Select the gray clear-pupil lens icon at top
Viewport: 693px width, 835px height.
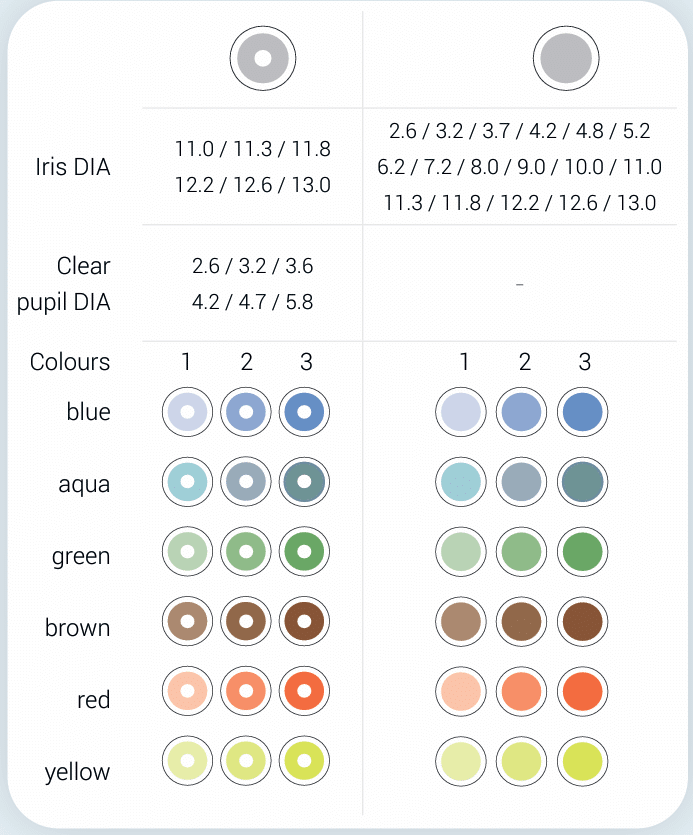[263, 58]
